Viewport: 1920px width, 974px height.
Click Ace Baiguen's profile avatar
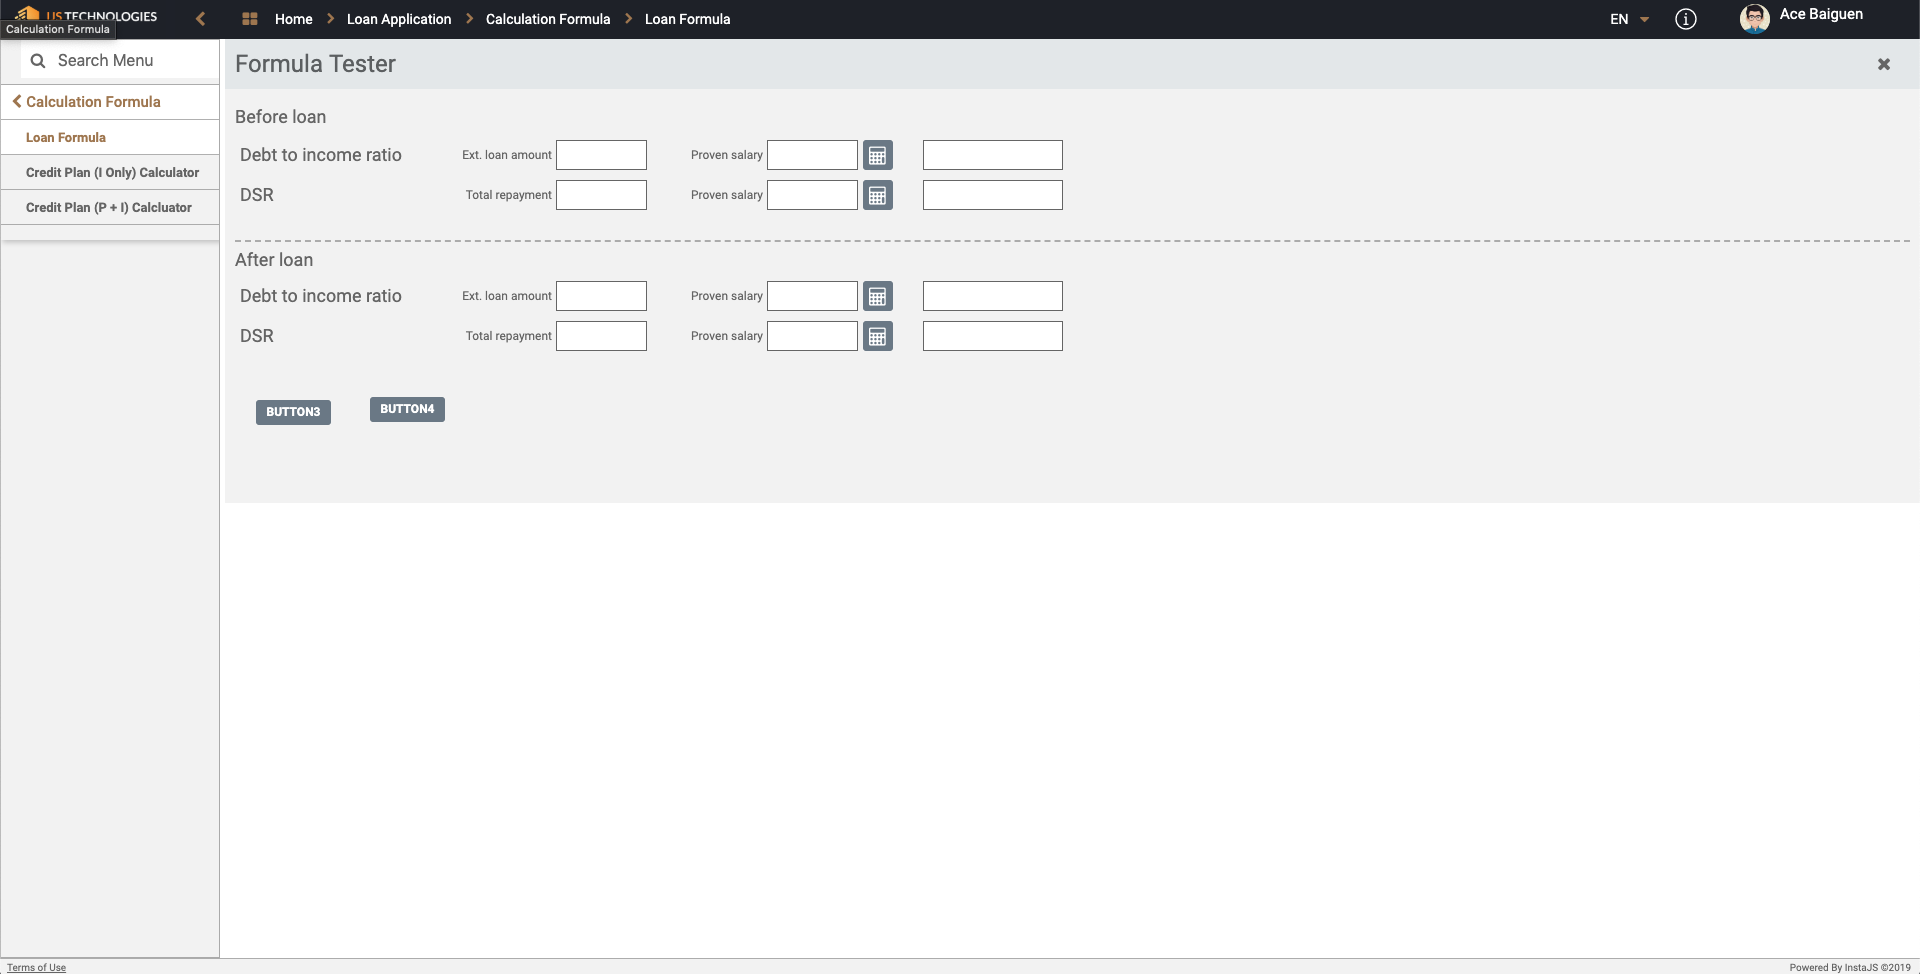[1754, 19]
